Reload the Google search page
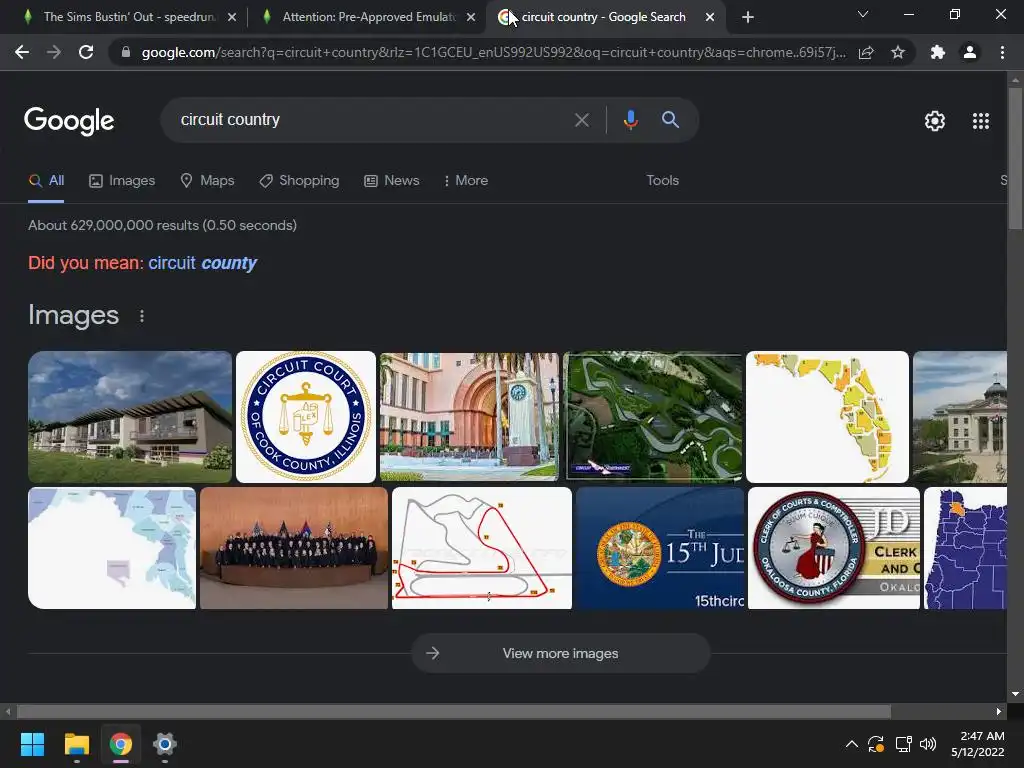Viewport: 1024px width, 768px height. pos(86,52)
